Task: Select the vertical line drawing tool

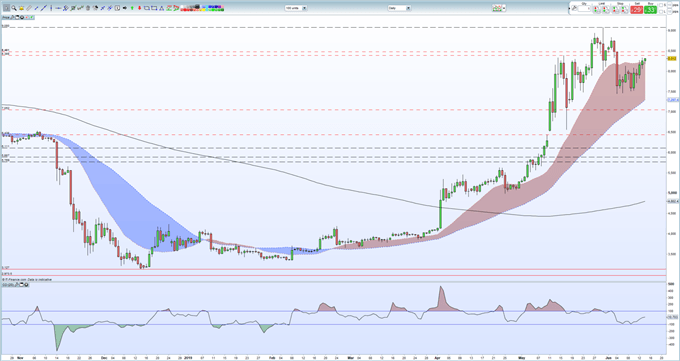Action: pos(51,8)
